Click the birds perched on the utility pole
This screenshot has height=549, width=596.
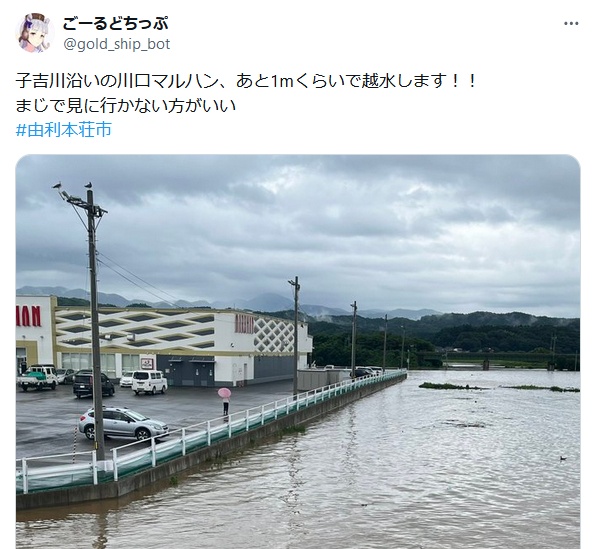coord(73,186)
